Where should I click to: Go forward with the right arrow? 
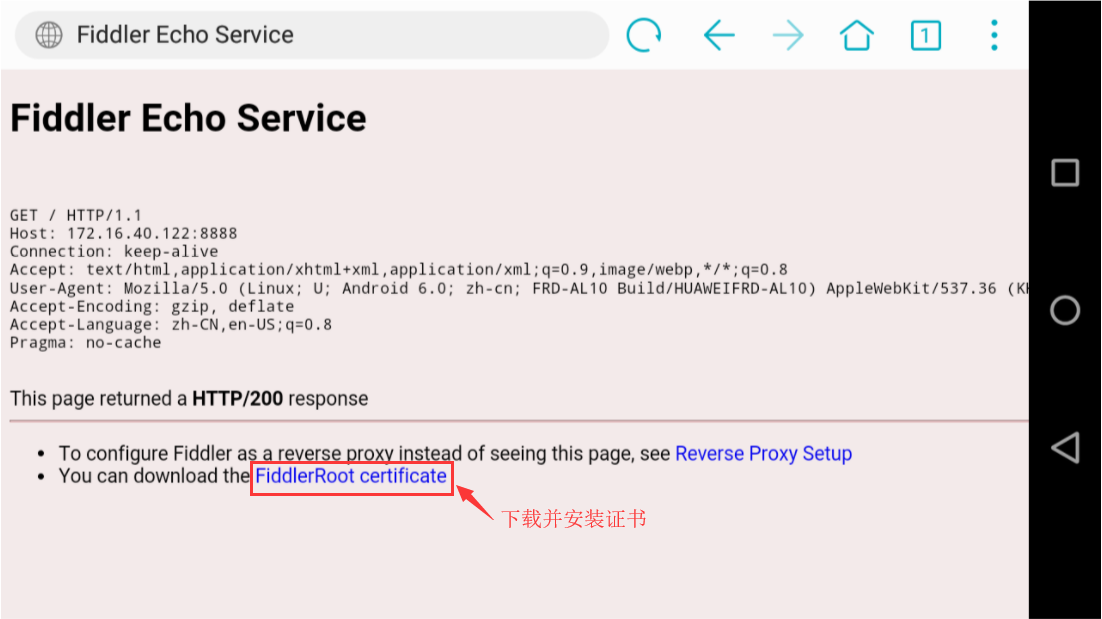788,35
